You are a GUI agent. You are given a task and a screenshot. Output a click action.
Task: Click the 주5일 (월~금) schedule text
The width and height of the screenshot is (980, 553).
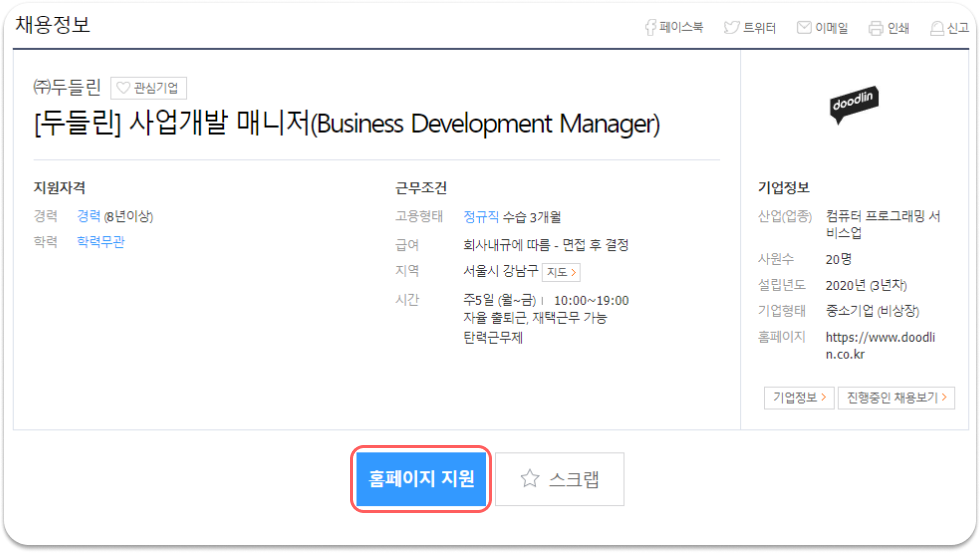[499, 301]
